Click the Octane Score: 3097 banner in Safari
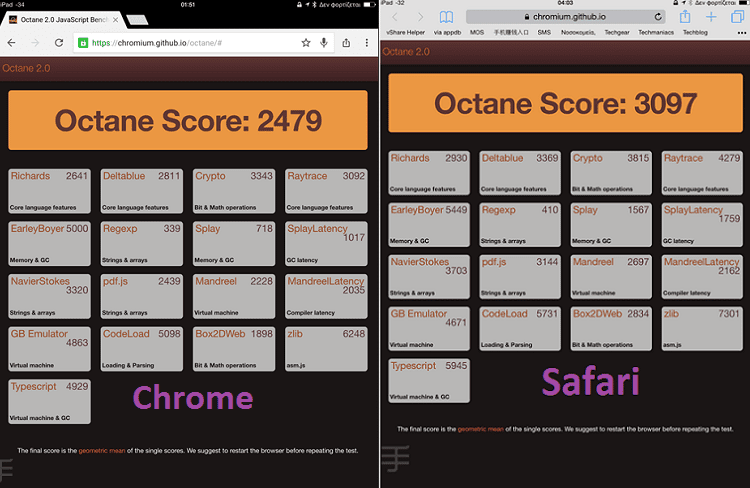This screenshot has height=488, width=750. 565,103
